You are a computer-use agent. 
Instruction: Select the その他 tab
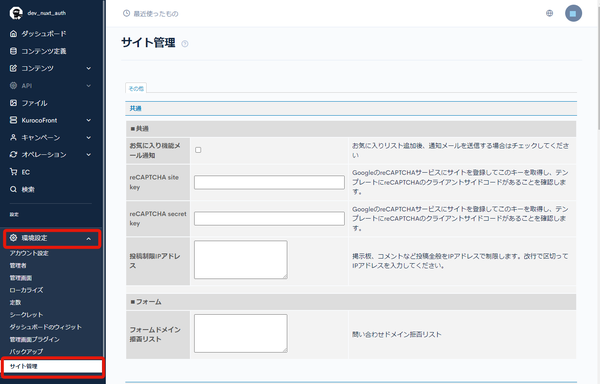tap(136, 88)
